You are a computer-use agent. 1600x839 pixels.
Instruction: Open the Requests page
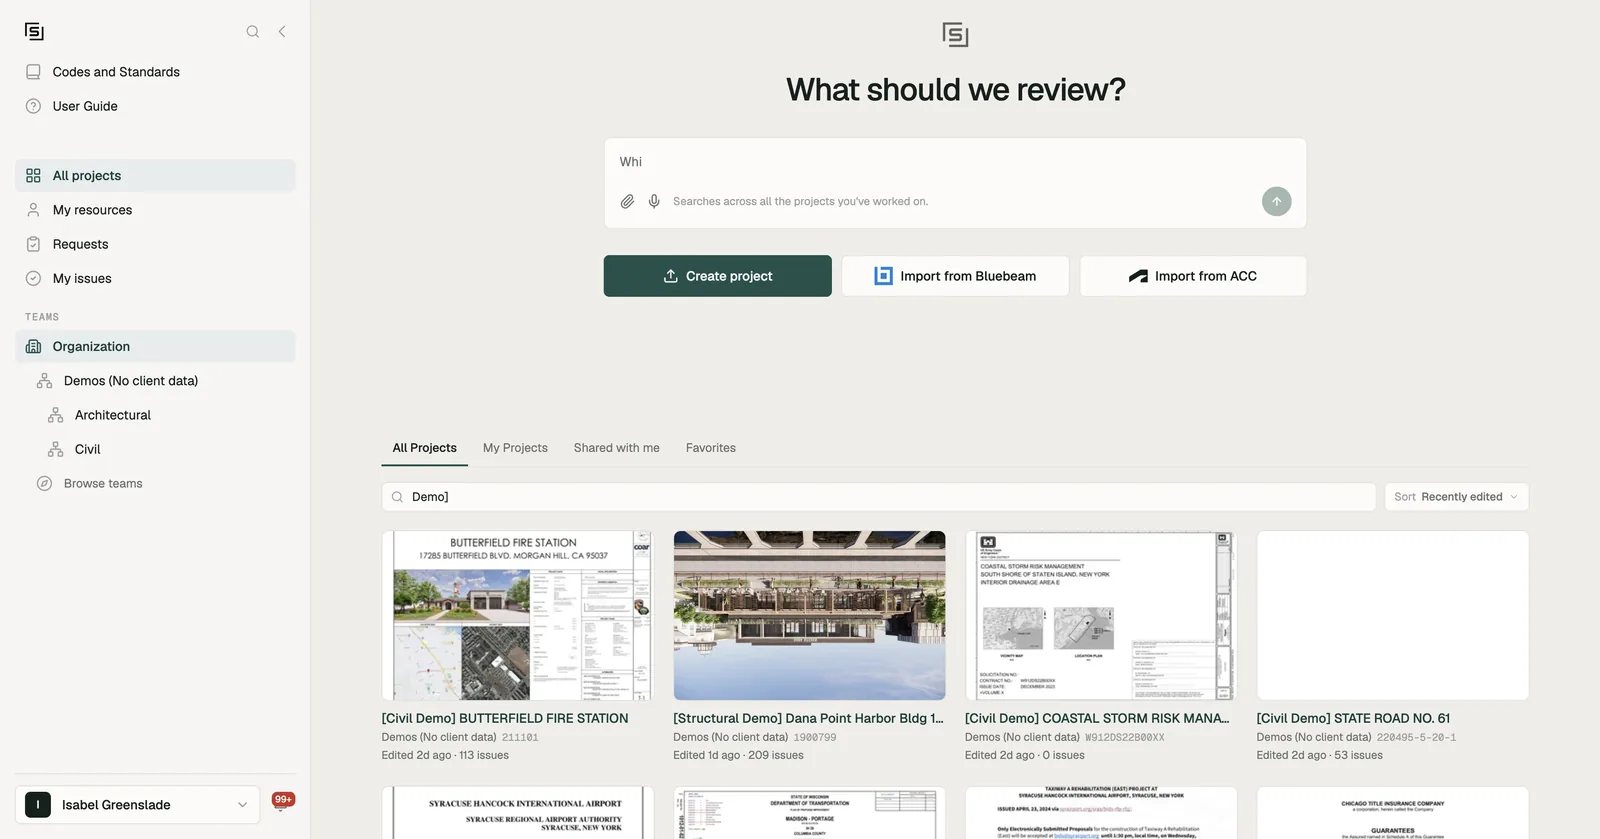(80, 244)
